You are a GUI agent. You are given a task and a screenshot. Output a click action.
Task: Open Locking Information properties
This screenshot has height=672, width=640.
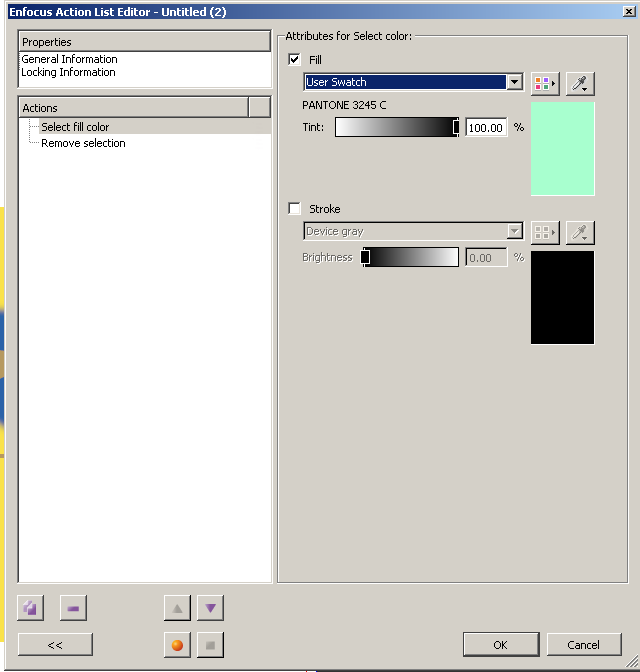point(69,72)
